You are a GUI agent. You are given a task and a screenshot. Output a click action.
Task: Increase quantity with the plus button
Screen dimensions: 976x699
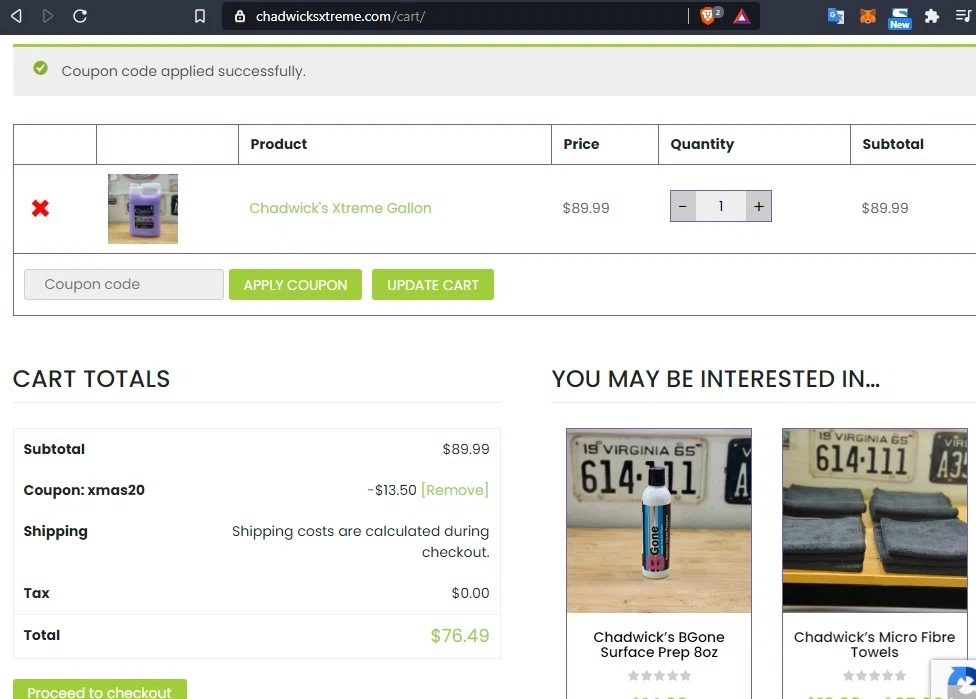click(759, 206)
